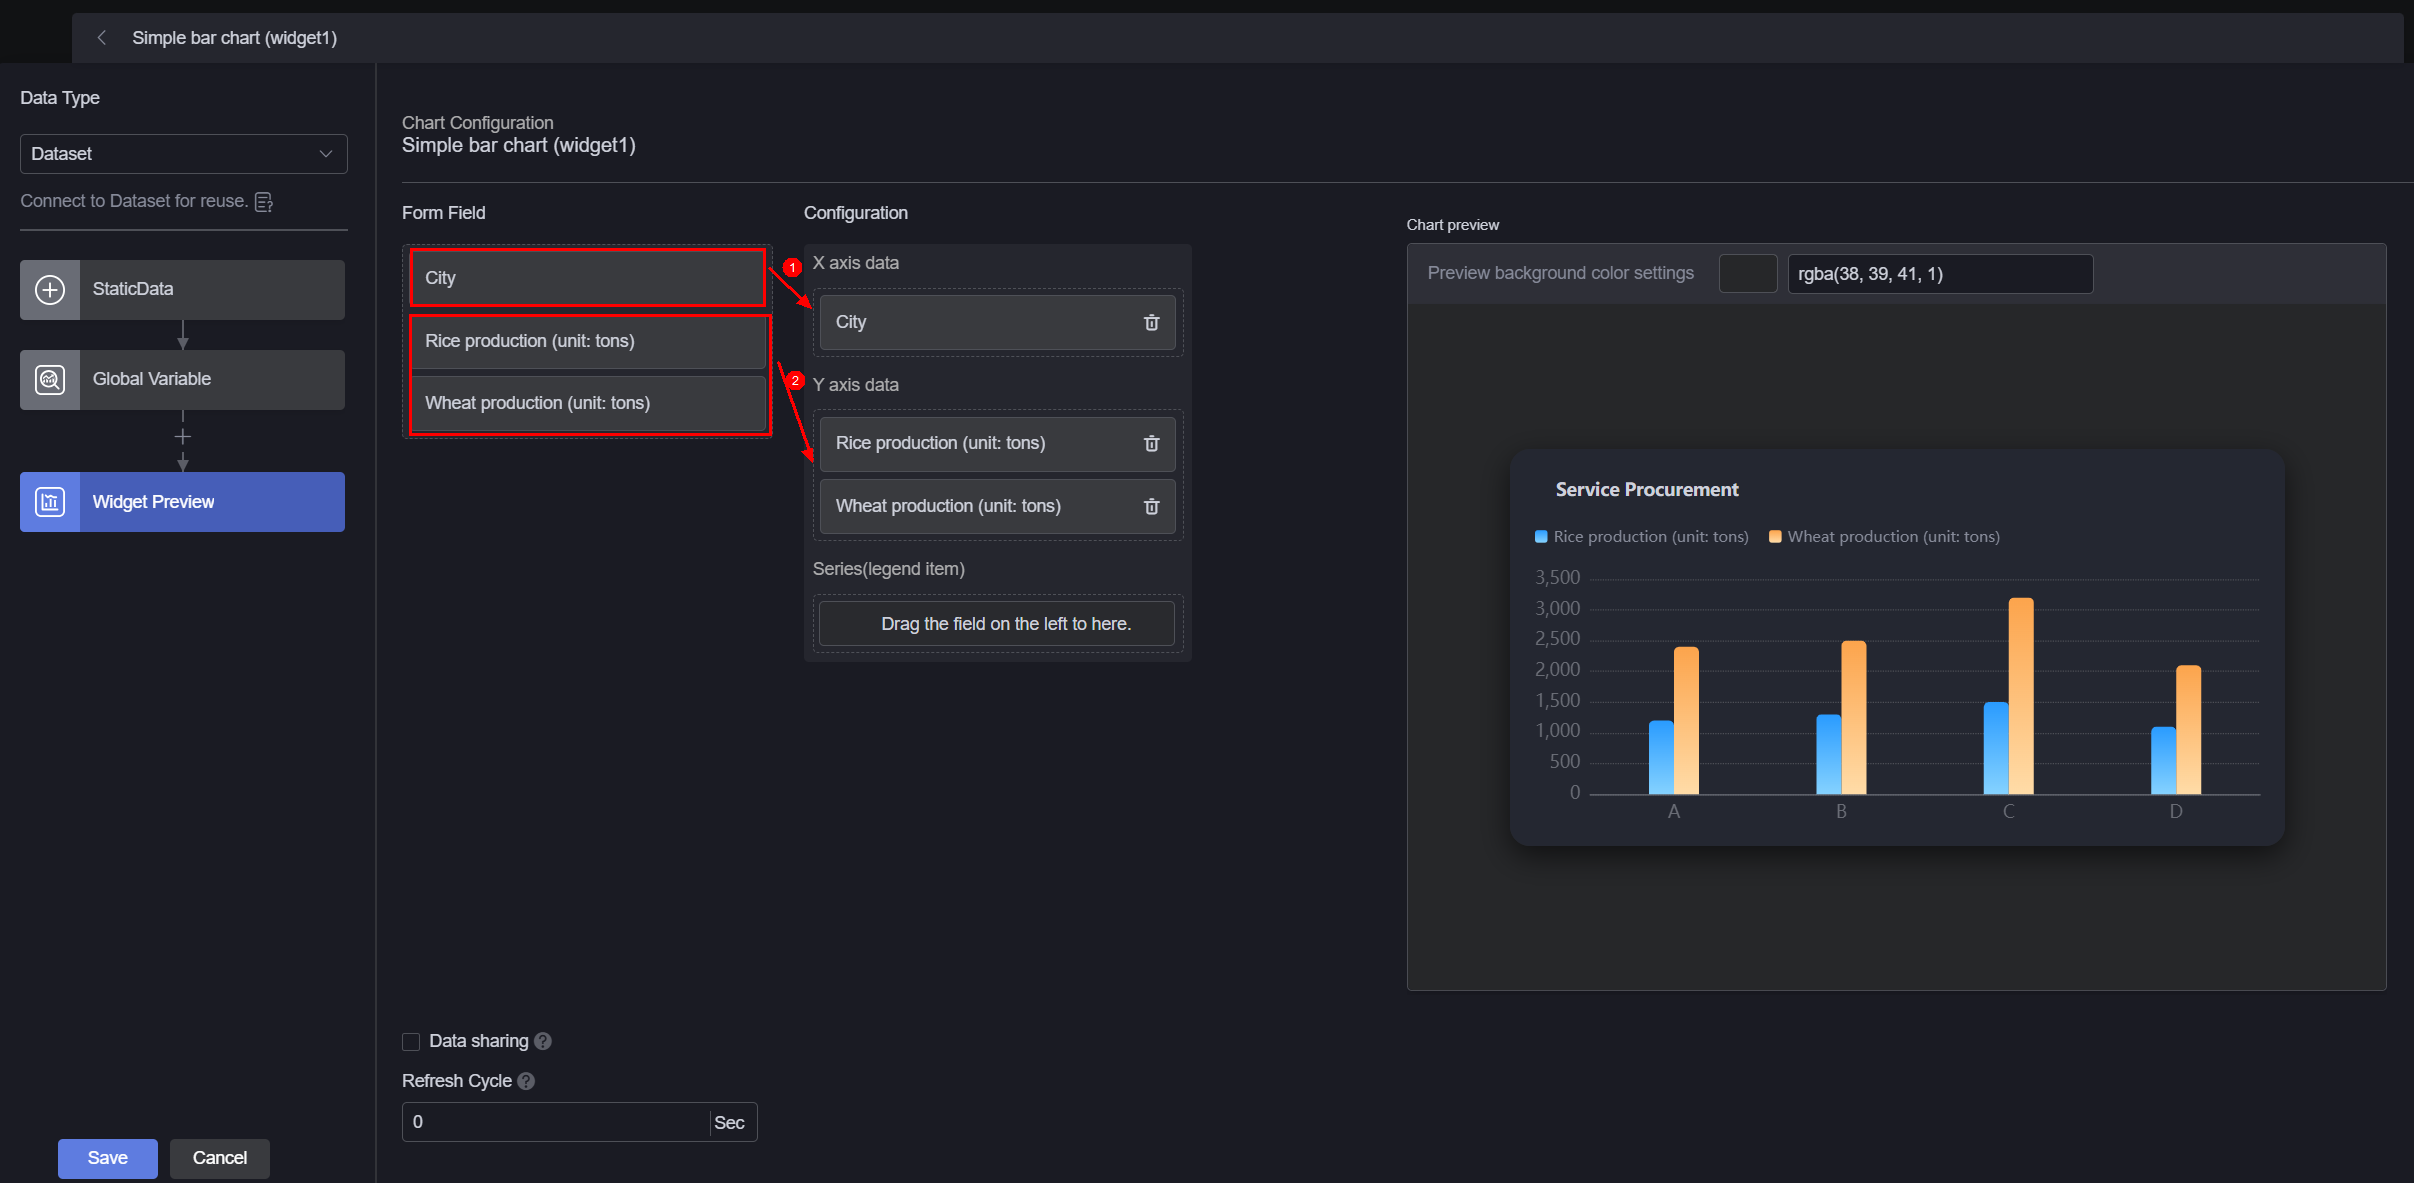
Task: Click the Global Variable icon
Action: point(50,380)
